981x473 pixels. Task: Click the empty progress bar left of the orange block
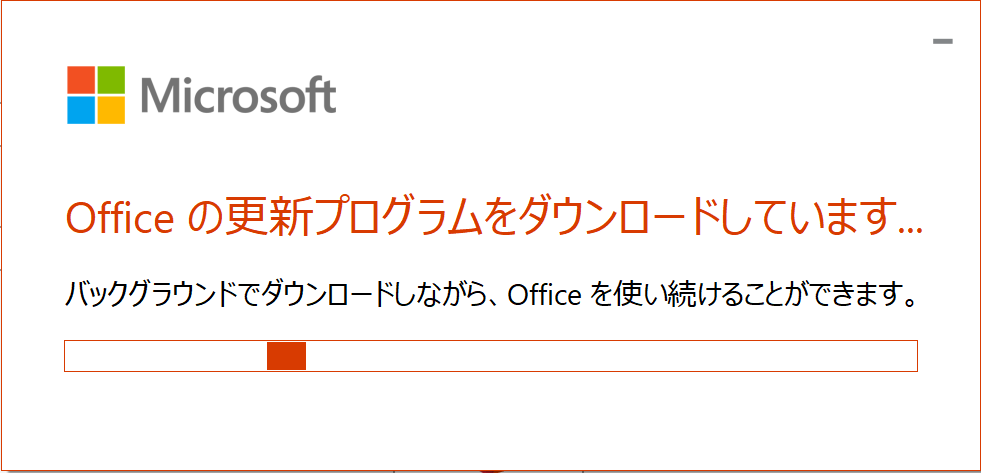166,356
